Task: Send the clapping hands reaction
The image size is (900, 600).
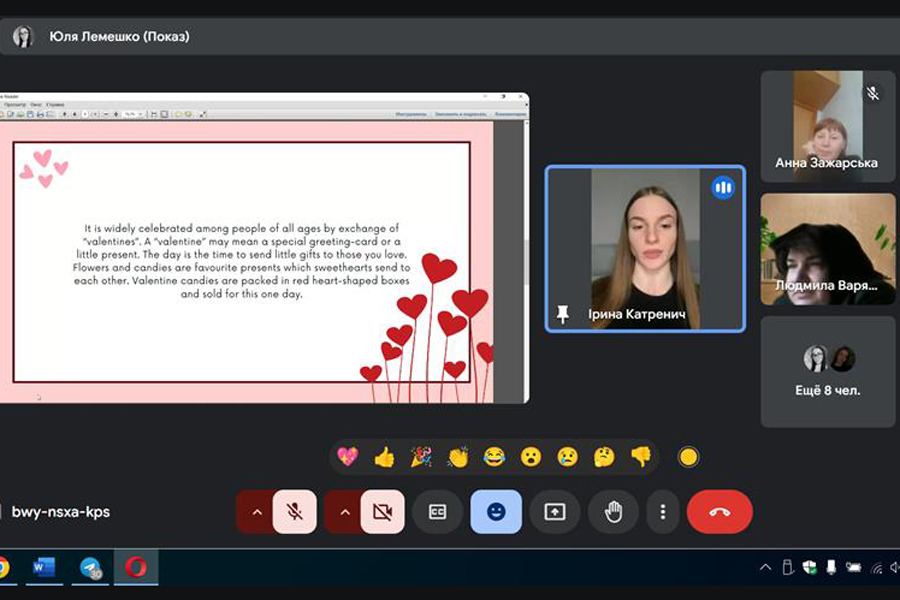Action: point(458,457)
